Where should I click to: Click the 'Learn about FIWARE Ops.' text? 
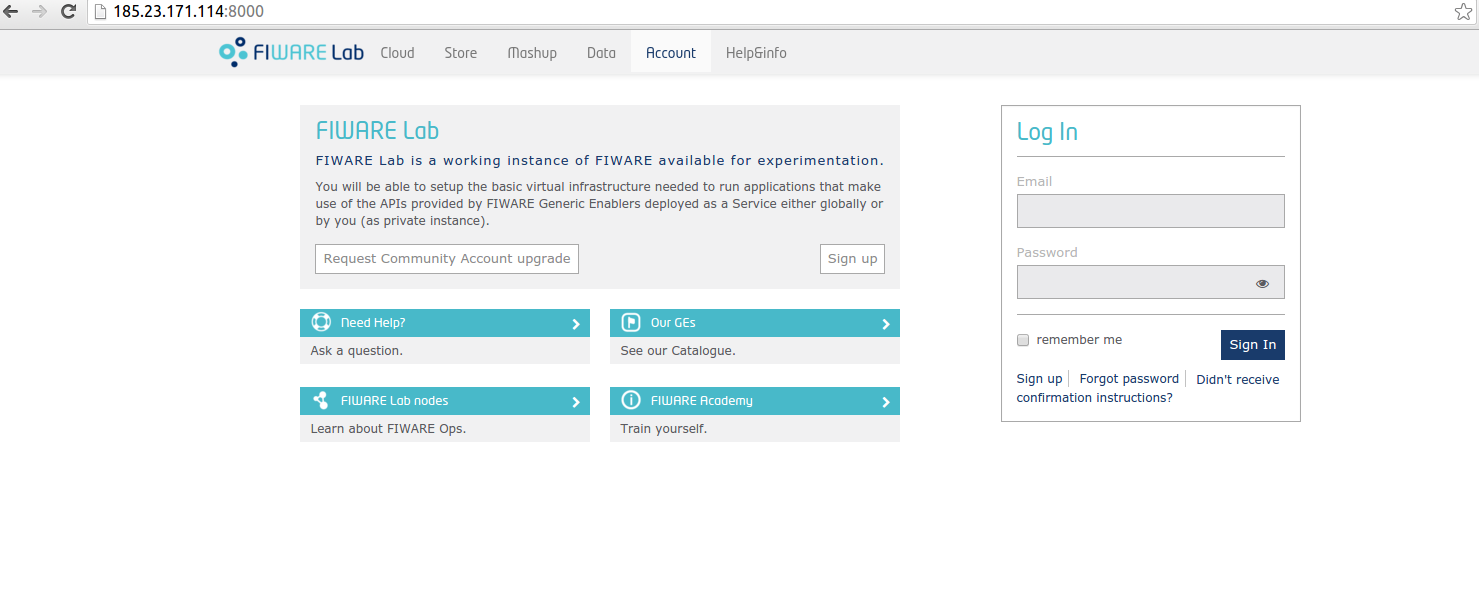[x=389, y=429]
